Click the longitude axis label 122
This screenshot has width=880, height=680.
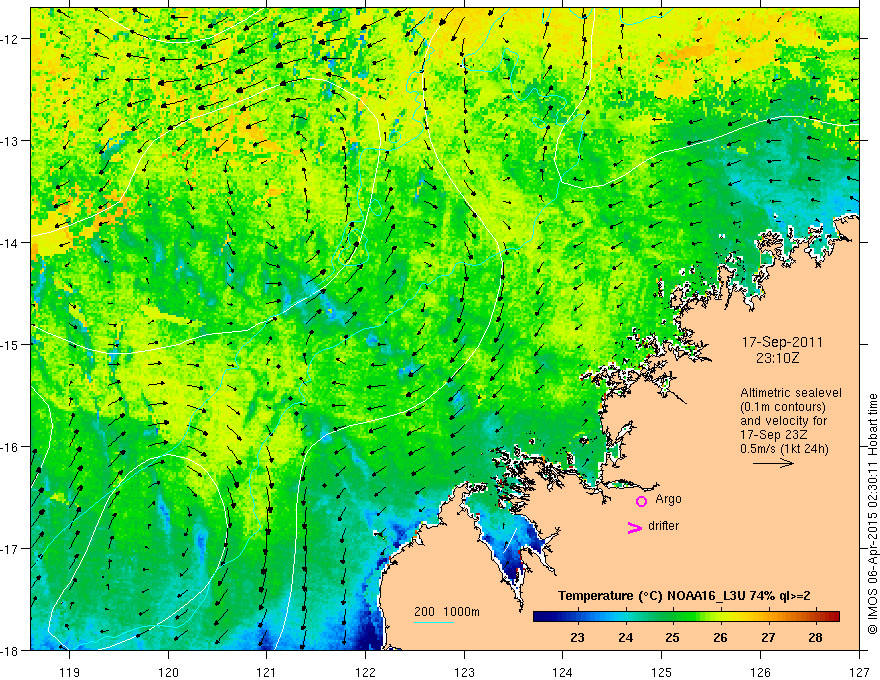coord(365,672)
